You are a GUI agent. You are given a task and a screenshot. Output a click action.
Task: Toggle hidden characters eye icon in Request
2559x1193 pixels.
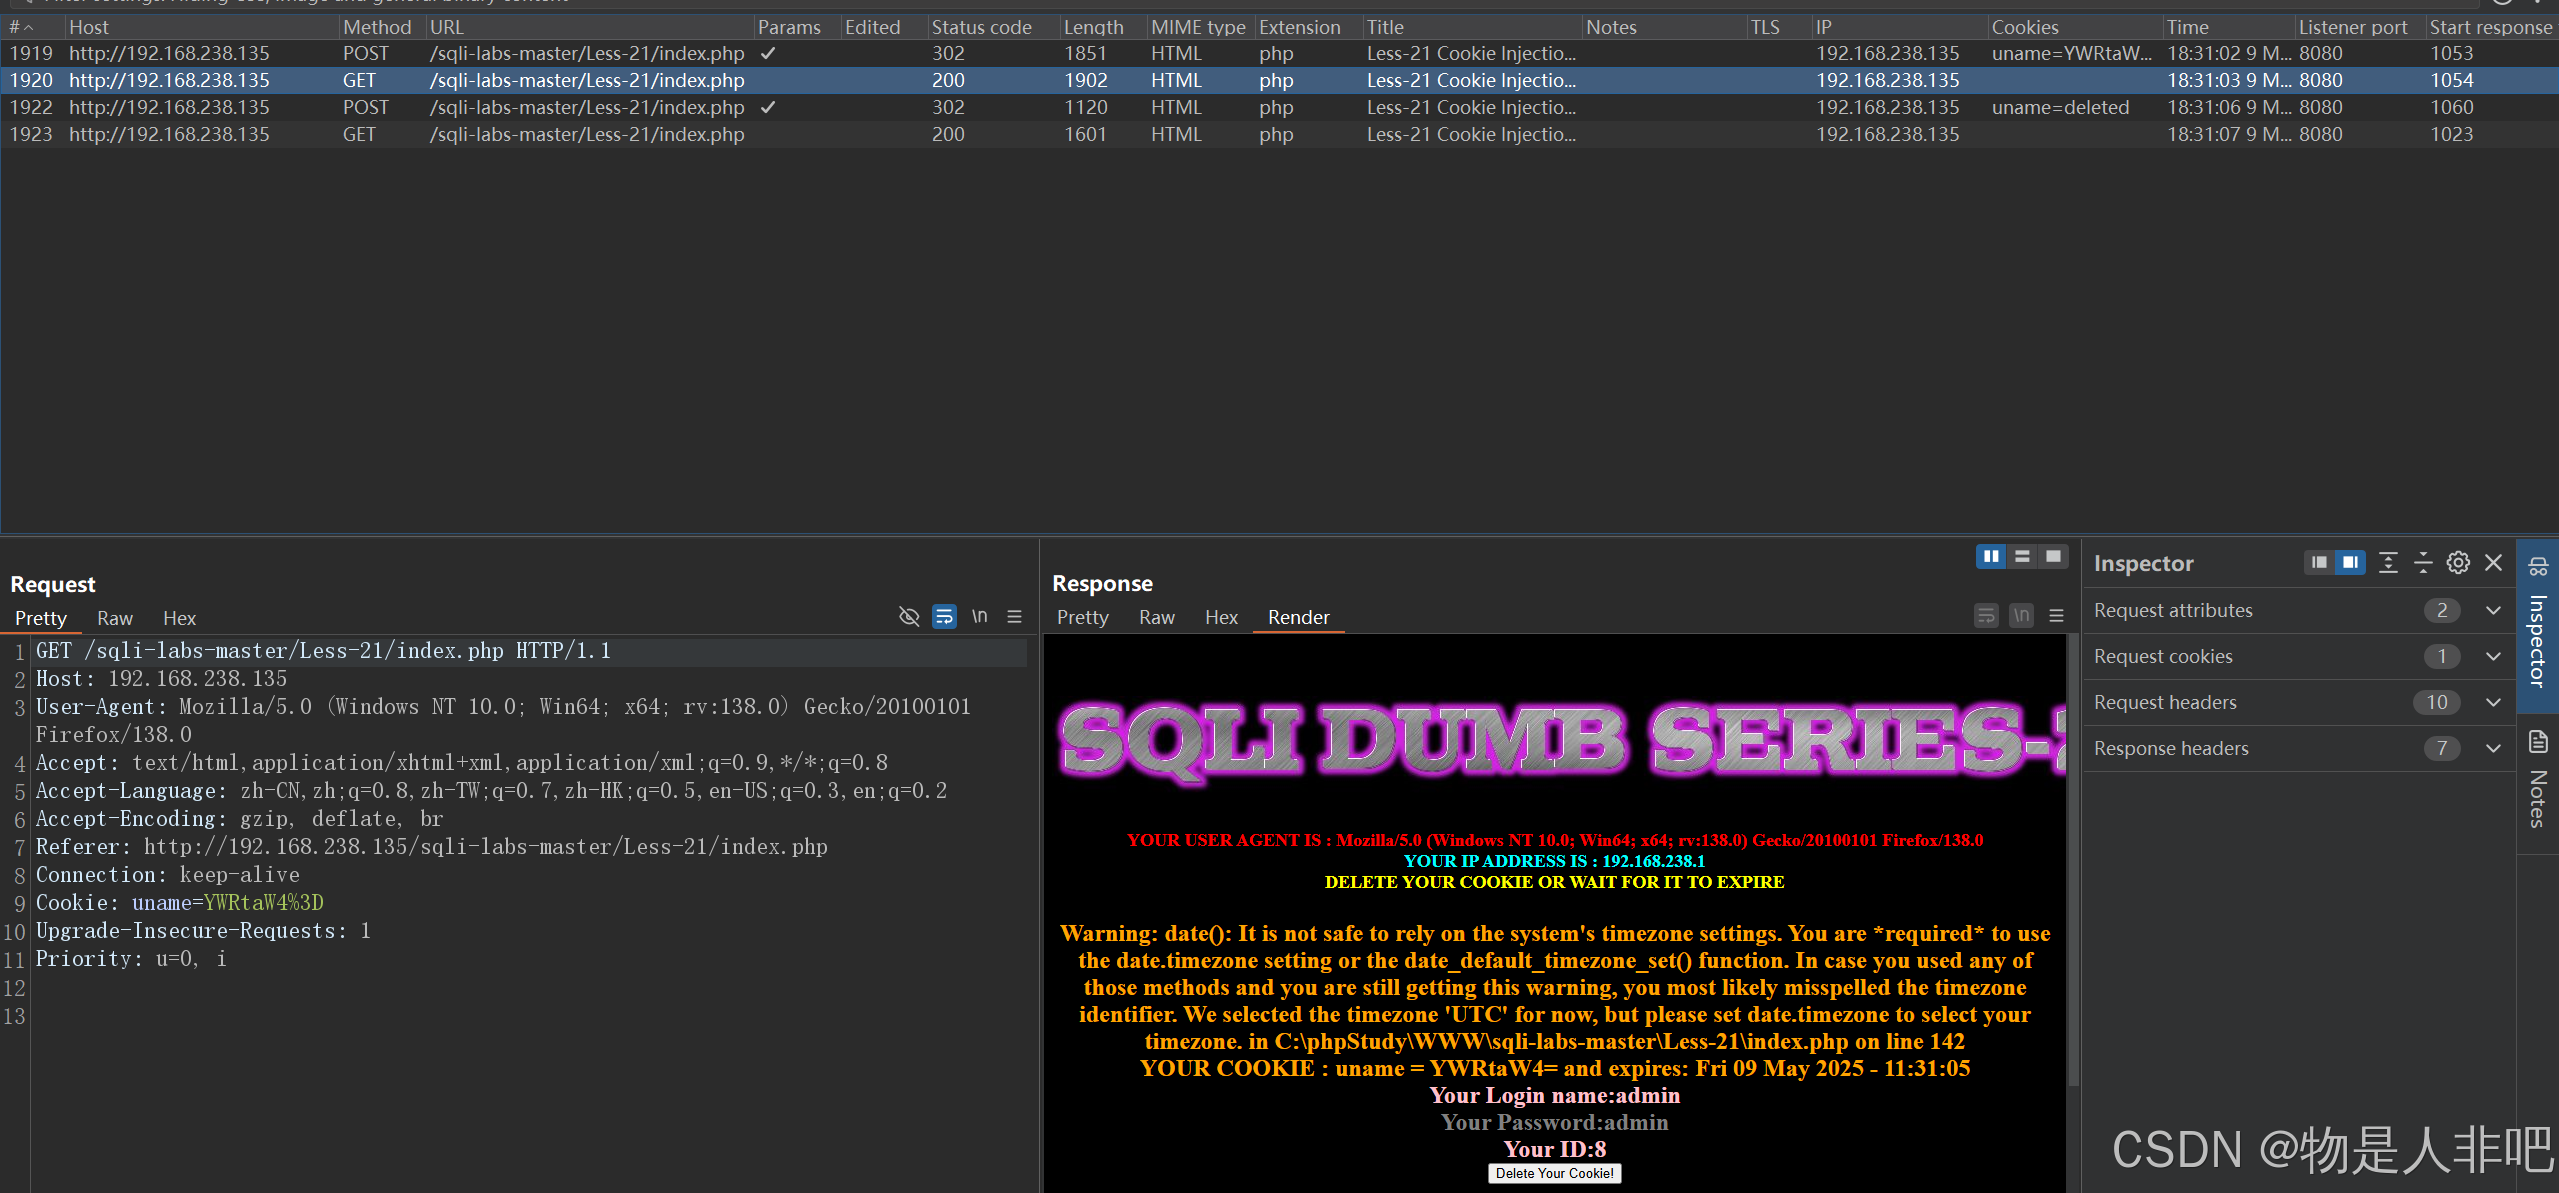pyautogui.click(x=908, y=617)
